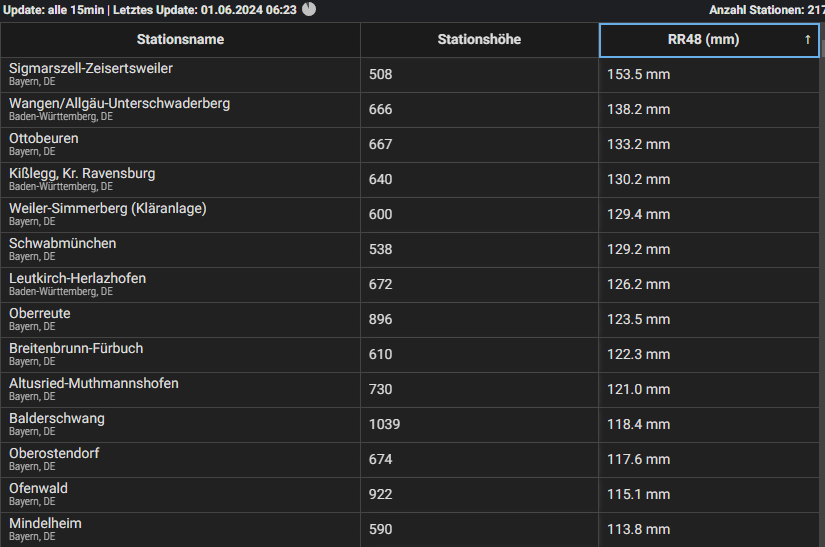The height and width of the screenshot is (547, 825).
Task: Sort table by Stationsname column header
Action: pyautogui.click(x=180, y=39)
